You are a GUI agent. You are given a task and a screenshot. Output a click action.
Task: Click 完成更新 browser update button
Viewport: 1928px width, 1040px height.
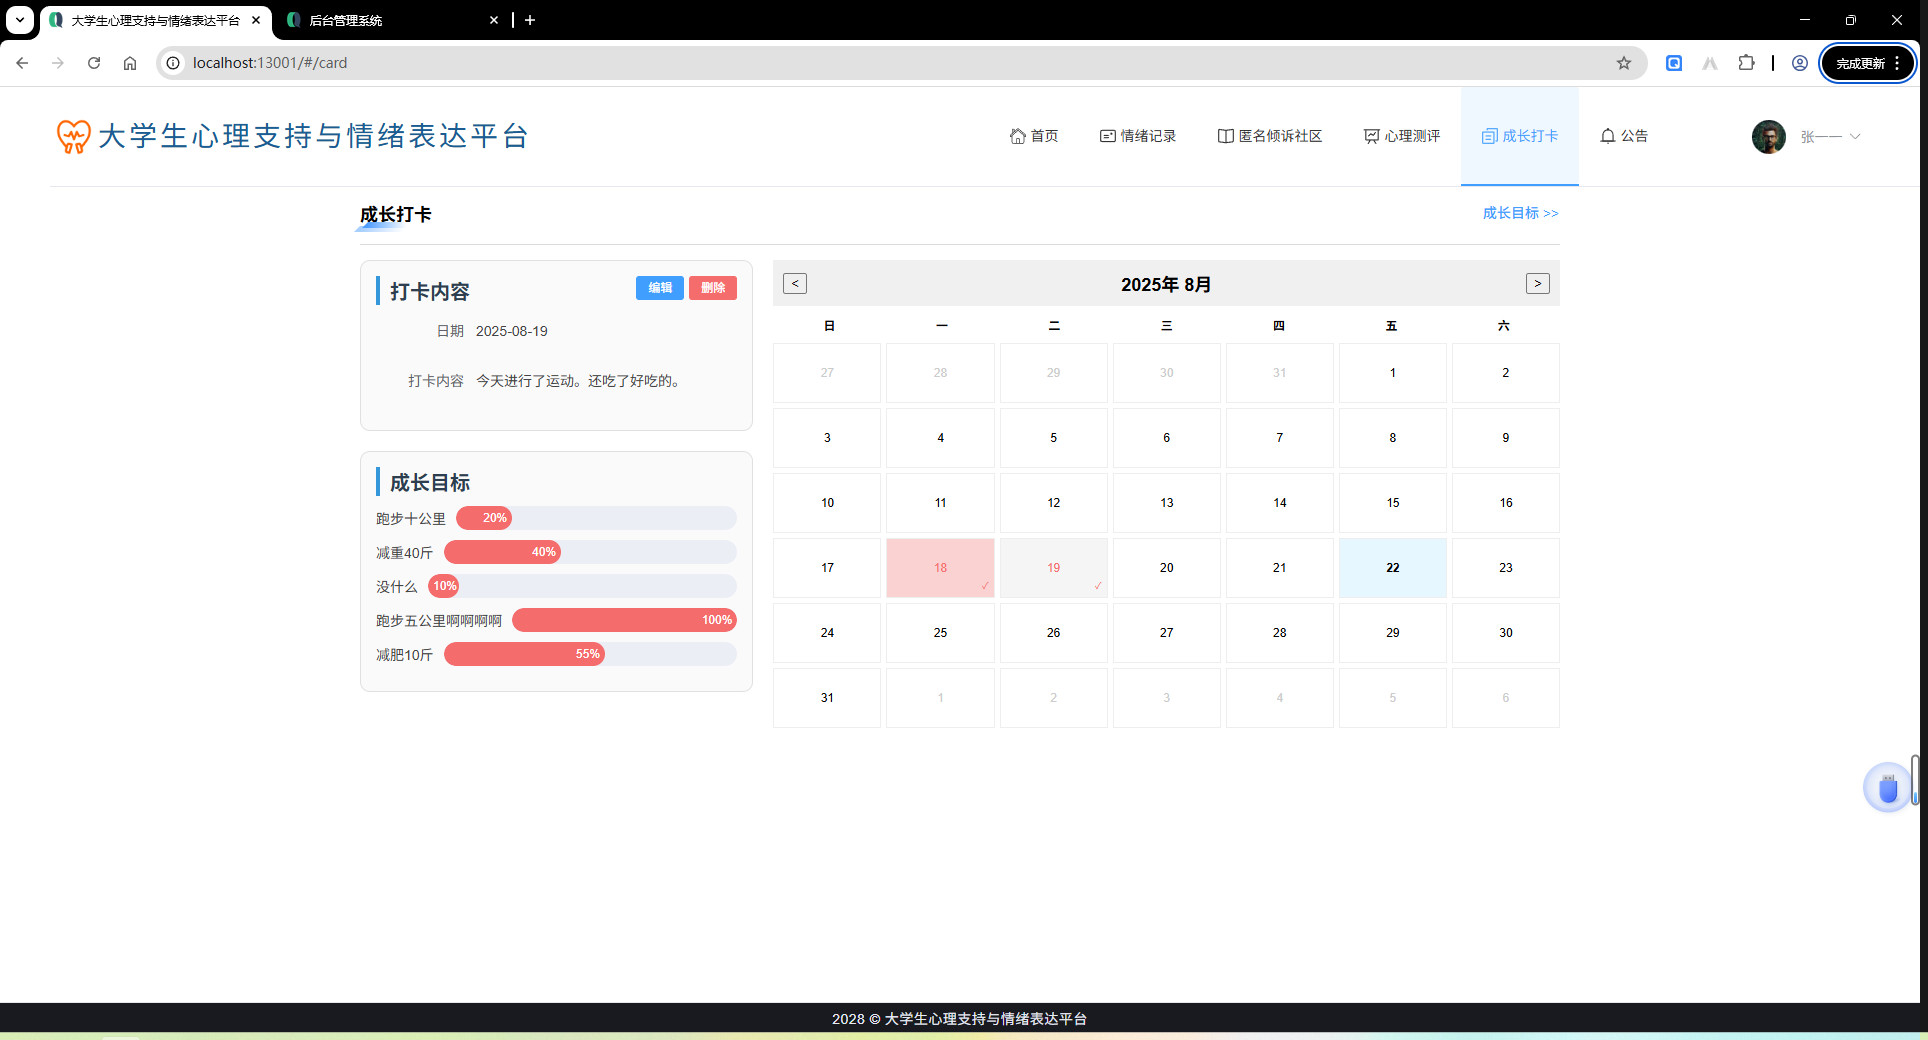[x=1868, y=63]
